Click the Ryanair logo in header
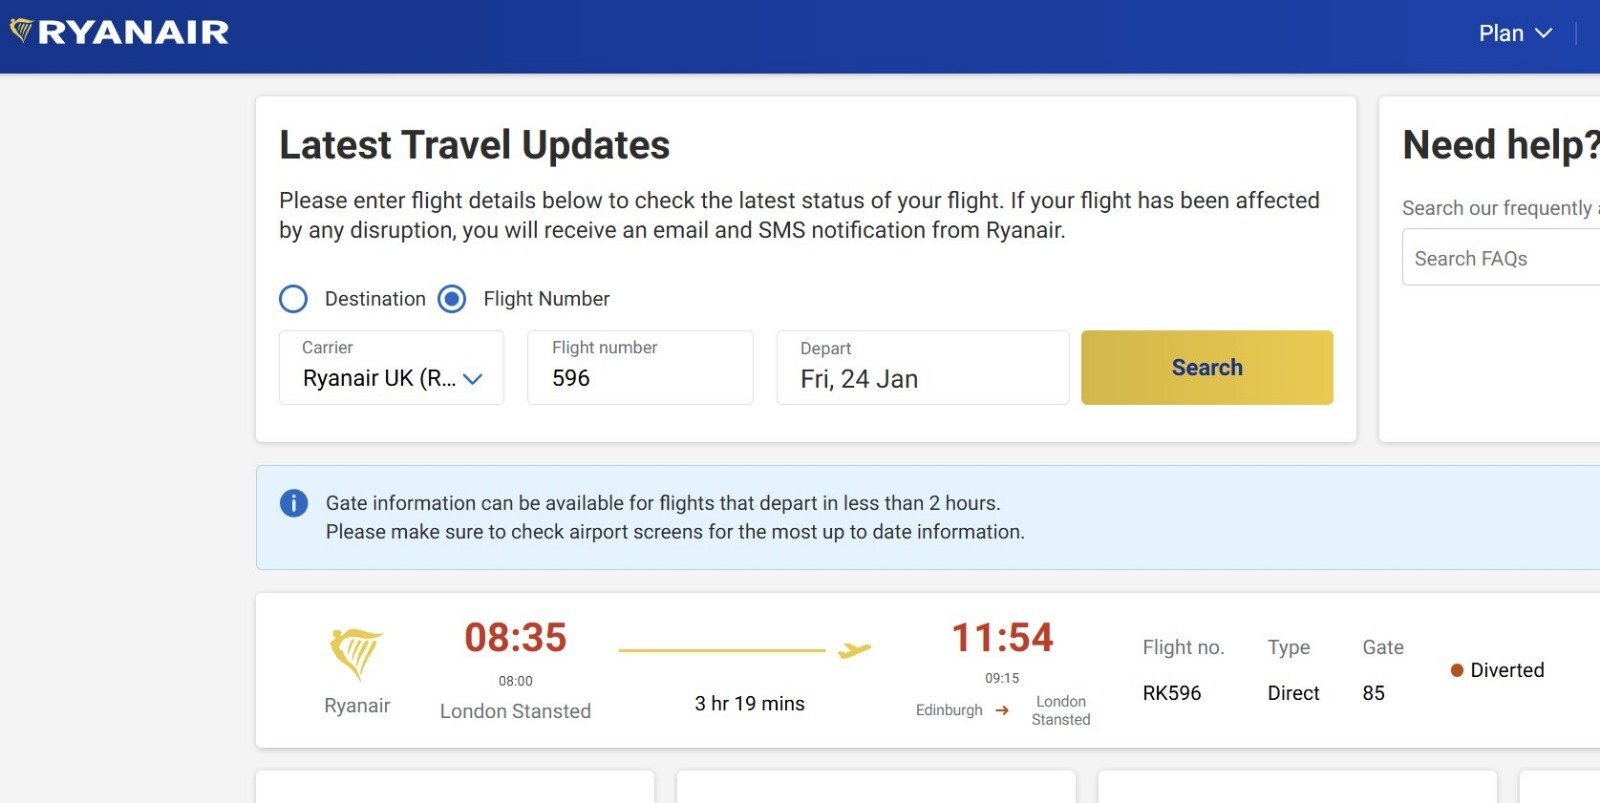 (x=120, y=32)
